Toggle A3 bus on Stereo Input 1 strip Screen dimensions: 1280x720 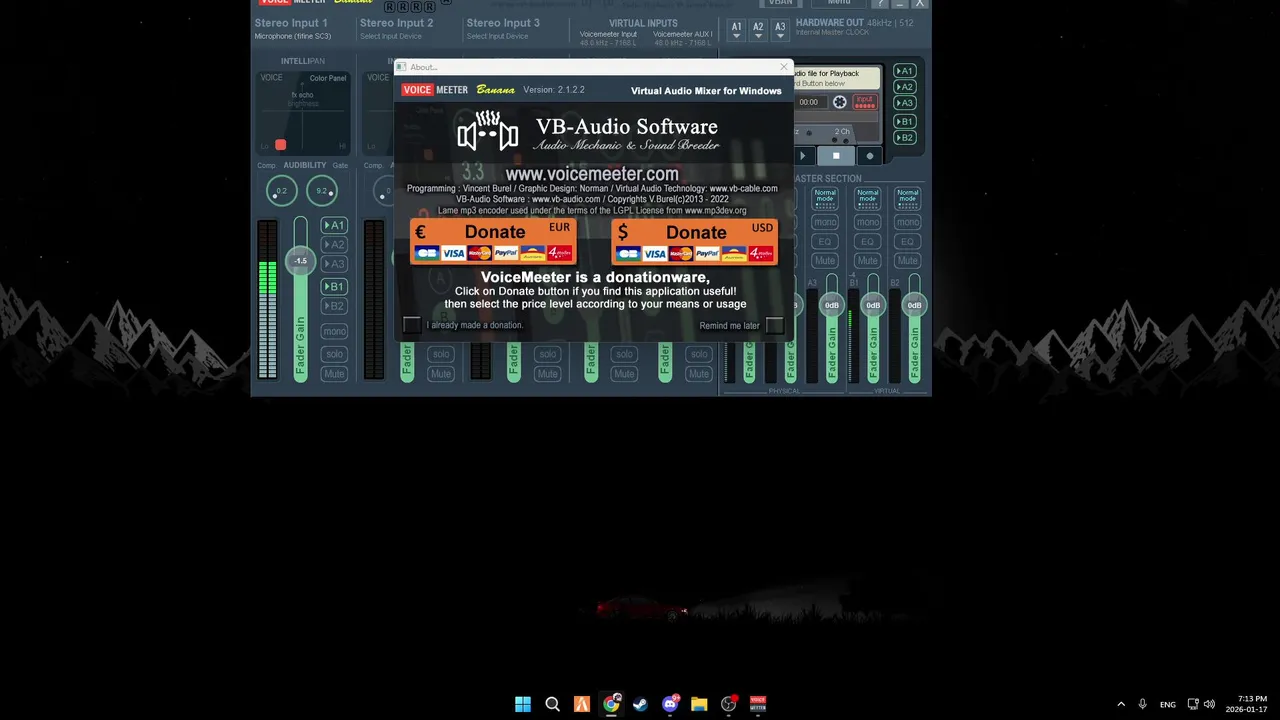tap(334, 264)
